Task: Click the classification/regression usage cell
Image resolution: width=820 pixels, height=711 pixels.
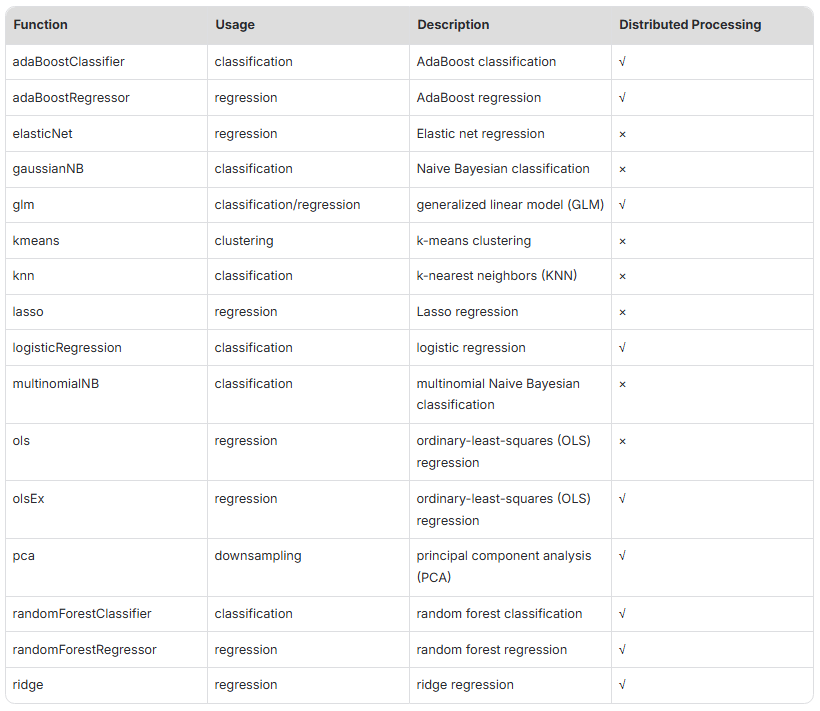Action: click(x=309, y=205)
